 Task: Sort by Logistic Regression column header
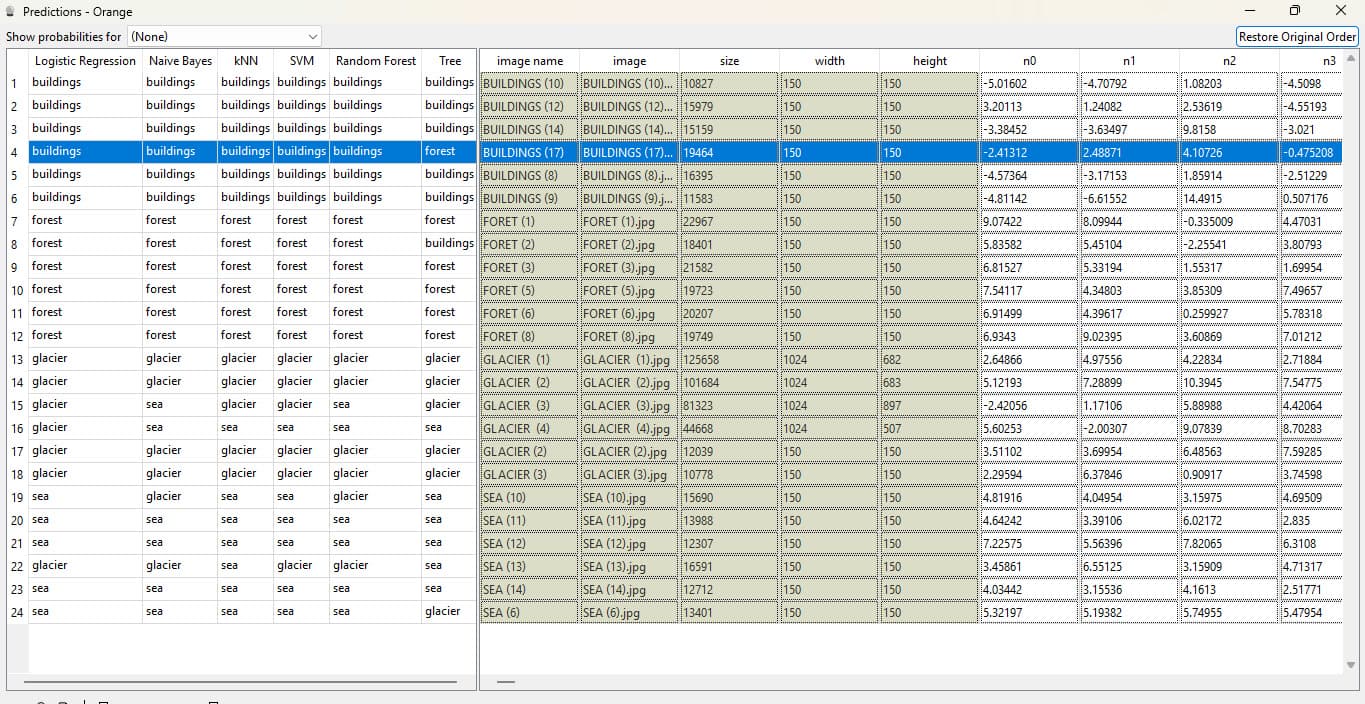coord(85,61)
